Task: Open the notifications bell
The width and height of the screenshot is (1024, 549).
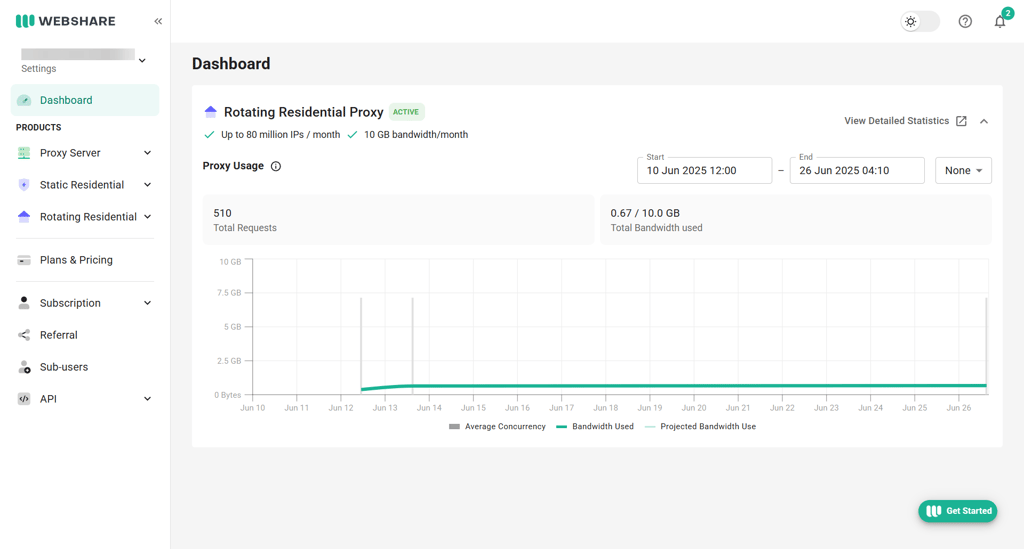Action: pos(1000,22)
